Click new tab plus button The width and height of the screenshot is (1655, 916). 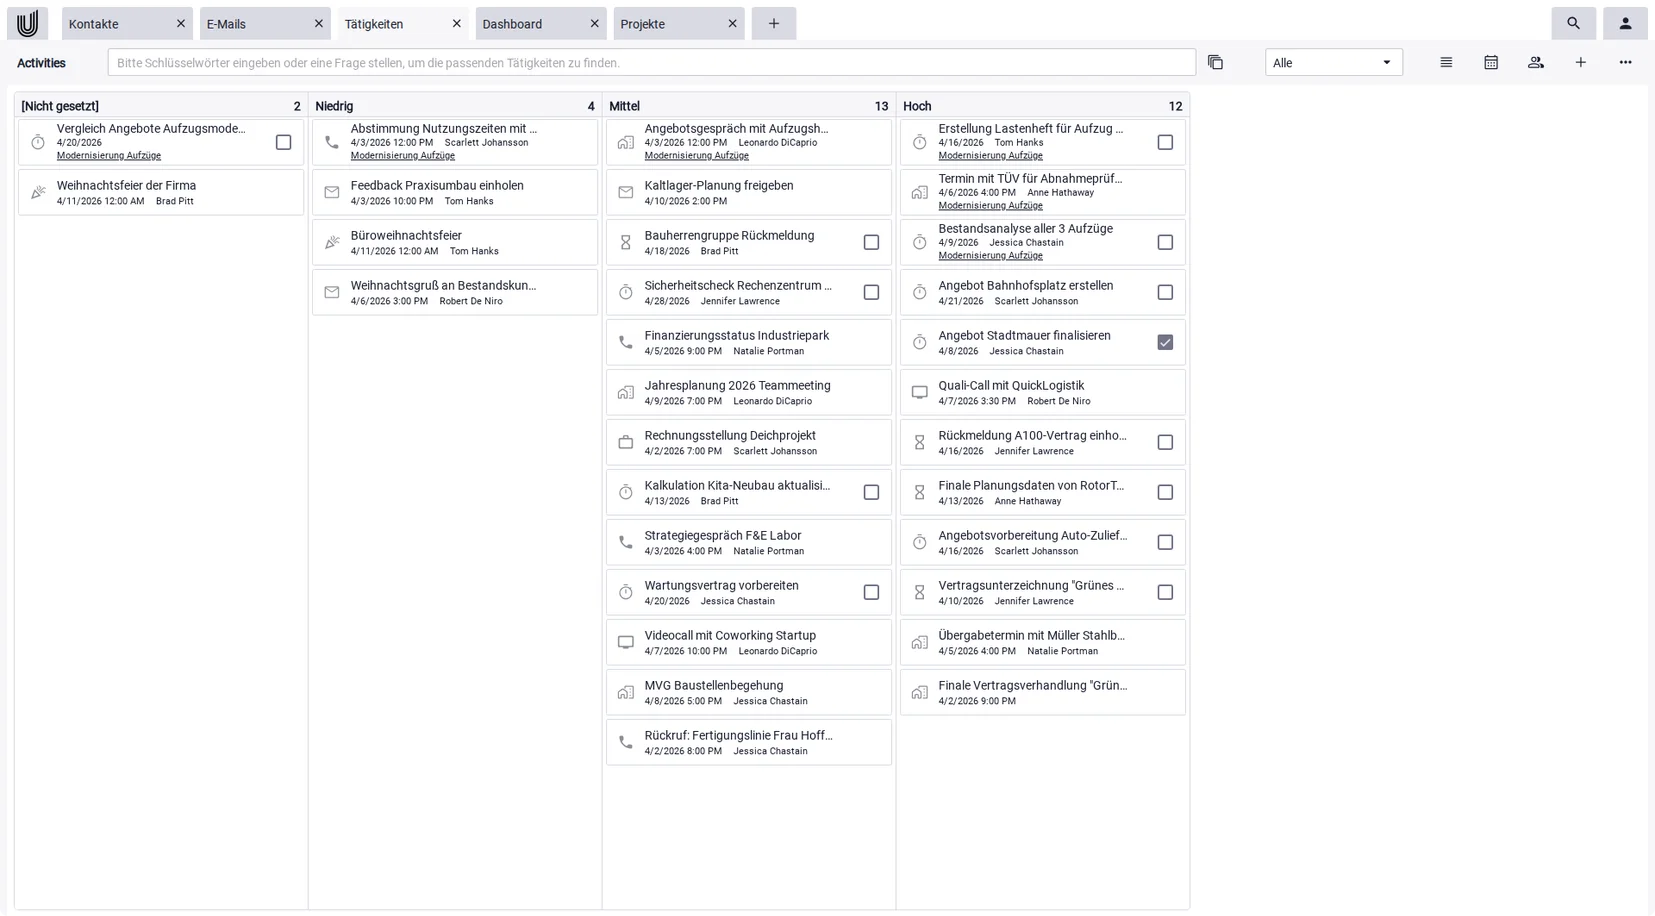pyautogui.click(x=773, y=23)
